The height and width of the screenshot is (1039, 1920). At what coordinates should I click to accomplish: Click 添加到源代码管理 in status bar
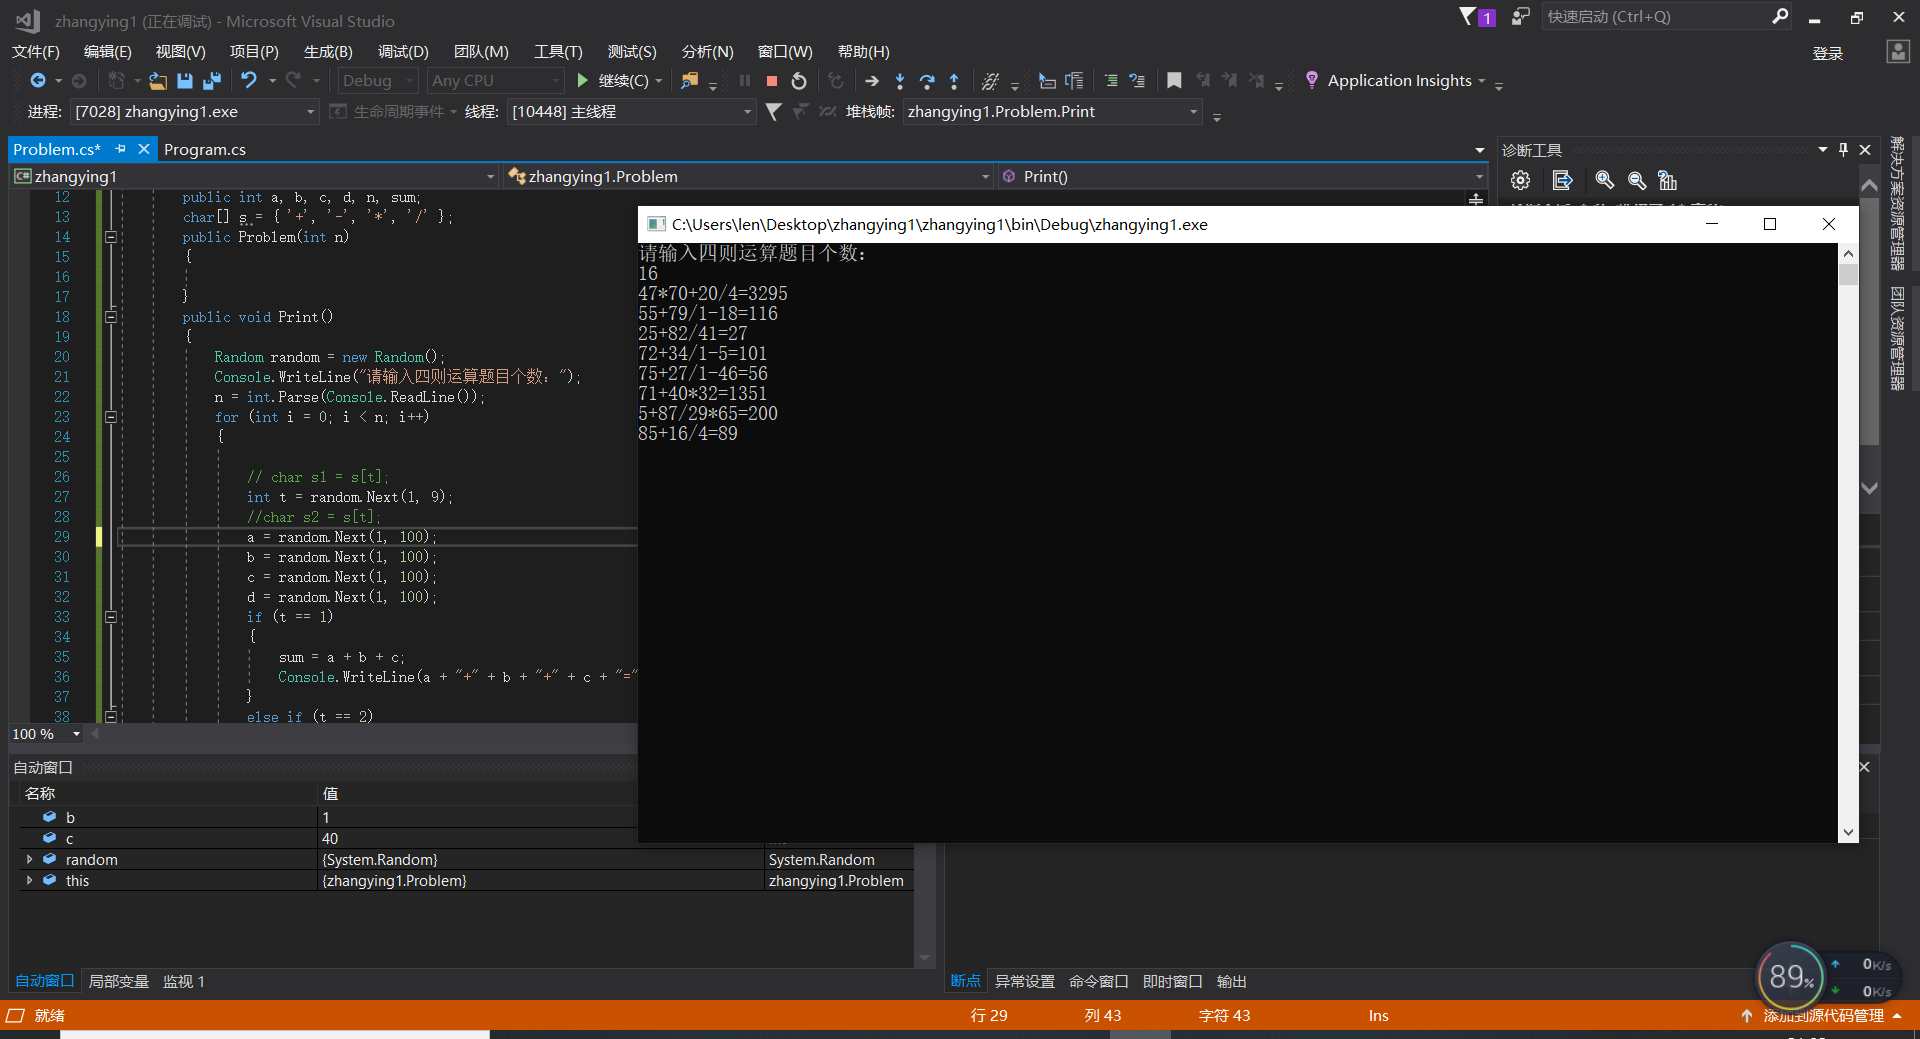[x=1822, y=1015]
